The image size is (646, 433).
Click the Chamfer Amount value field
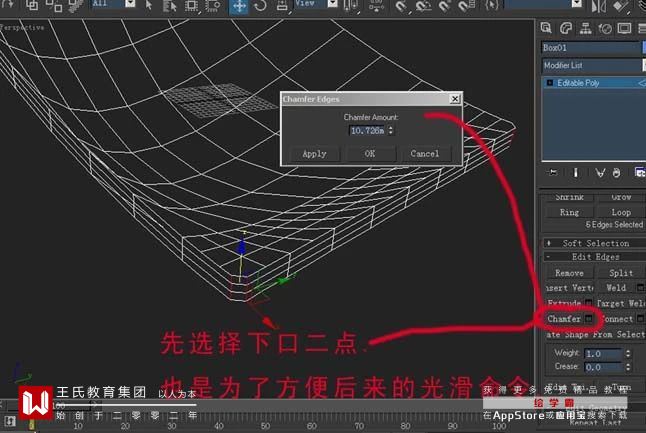click(x=367, y=131)
